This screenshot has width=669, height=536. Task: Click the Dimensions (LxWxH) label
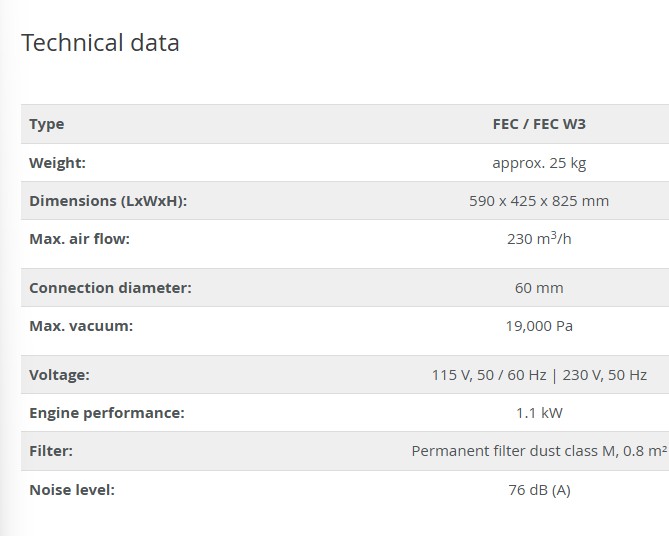click(x=108, y=200)
